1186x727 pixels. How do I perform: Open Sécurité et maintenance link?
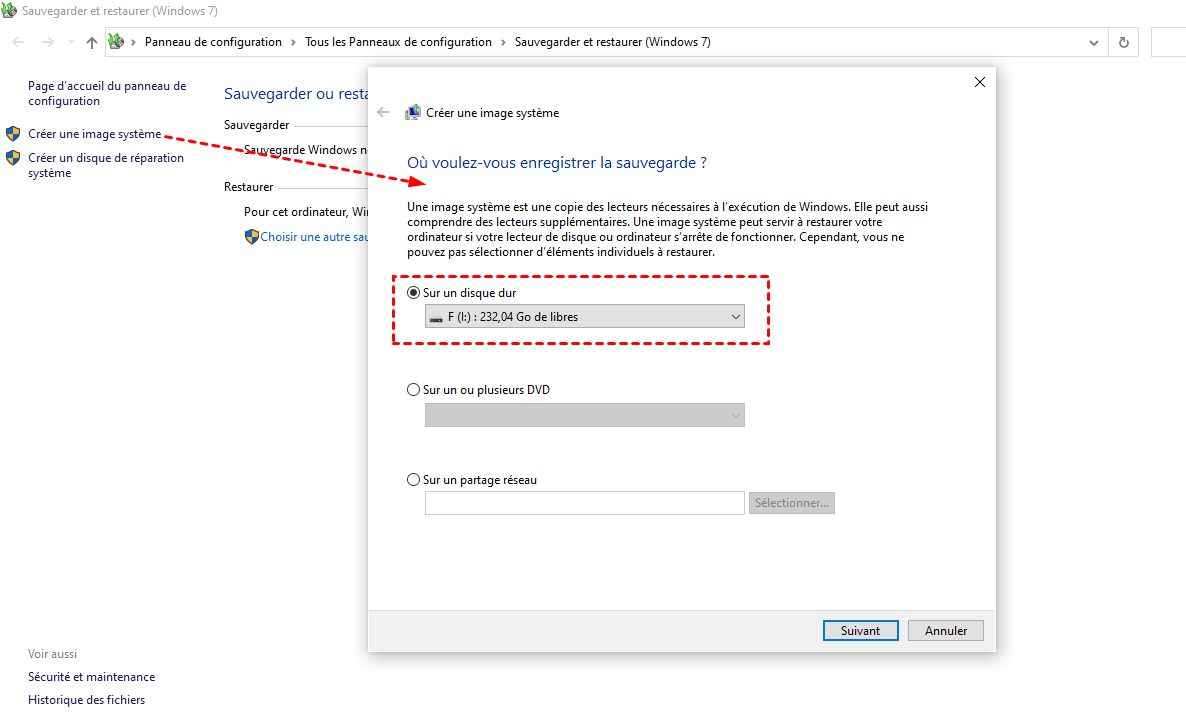[92, 677]
